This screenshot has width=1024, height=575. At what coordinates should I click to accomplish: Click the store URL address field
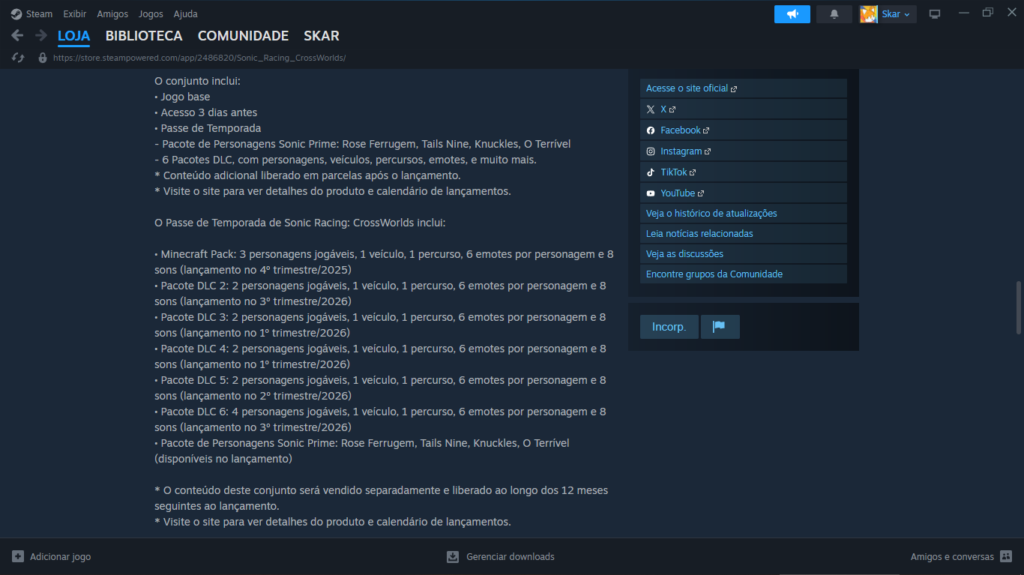pos(200,58)
